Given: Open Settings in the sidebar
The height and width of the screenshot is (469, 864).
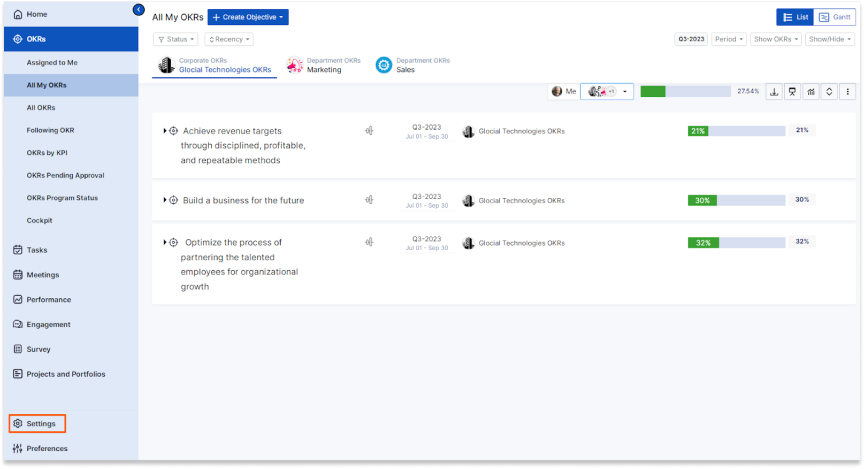Looking at the screenshot, I should (x=37, y=424).
